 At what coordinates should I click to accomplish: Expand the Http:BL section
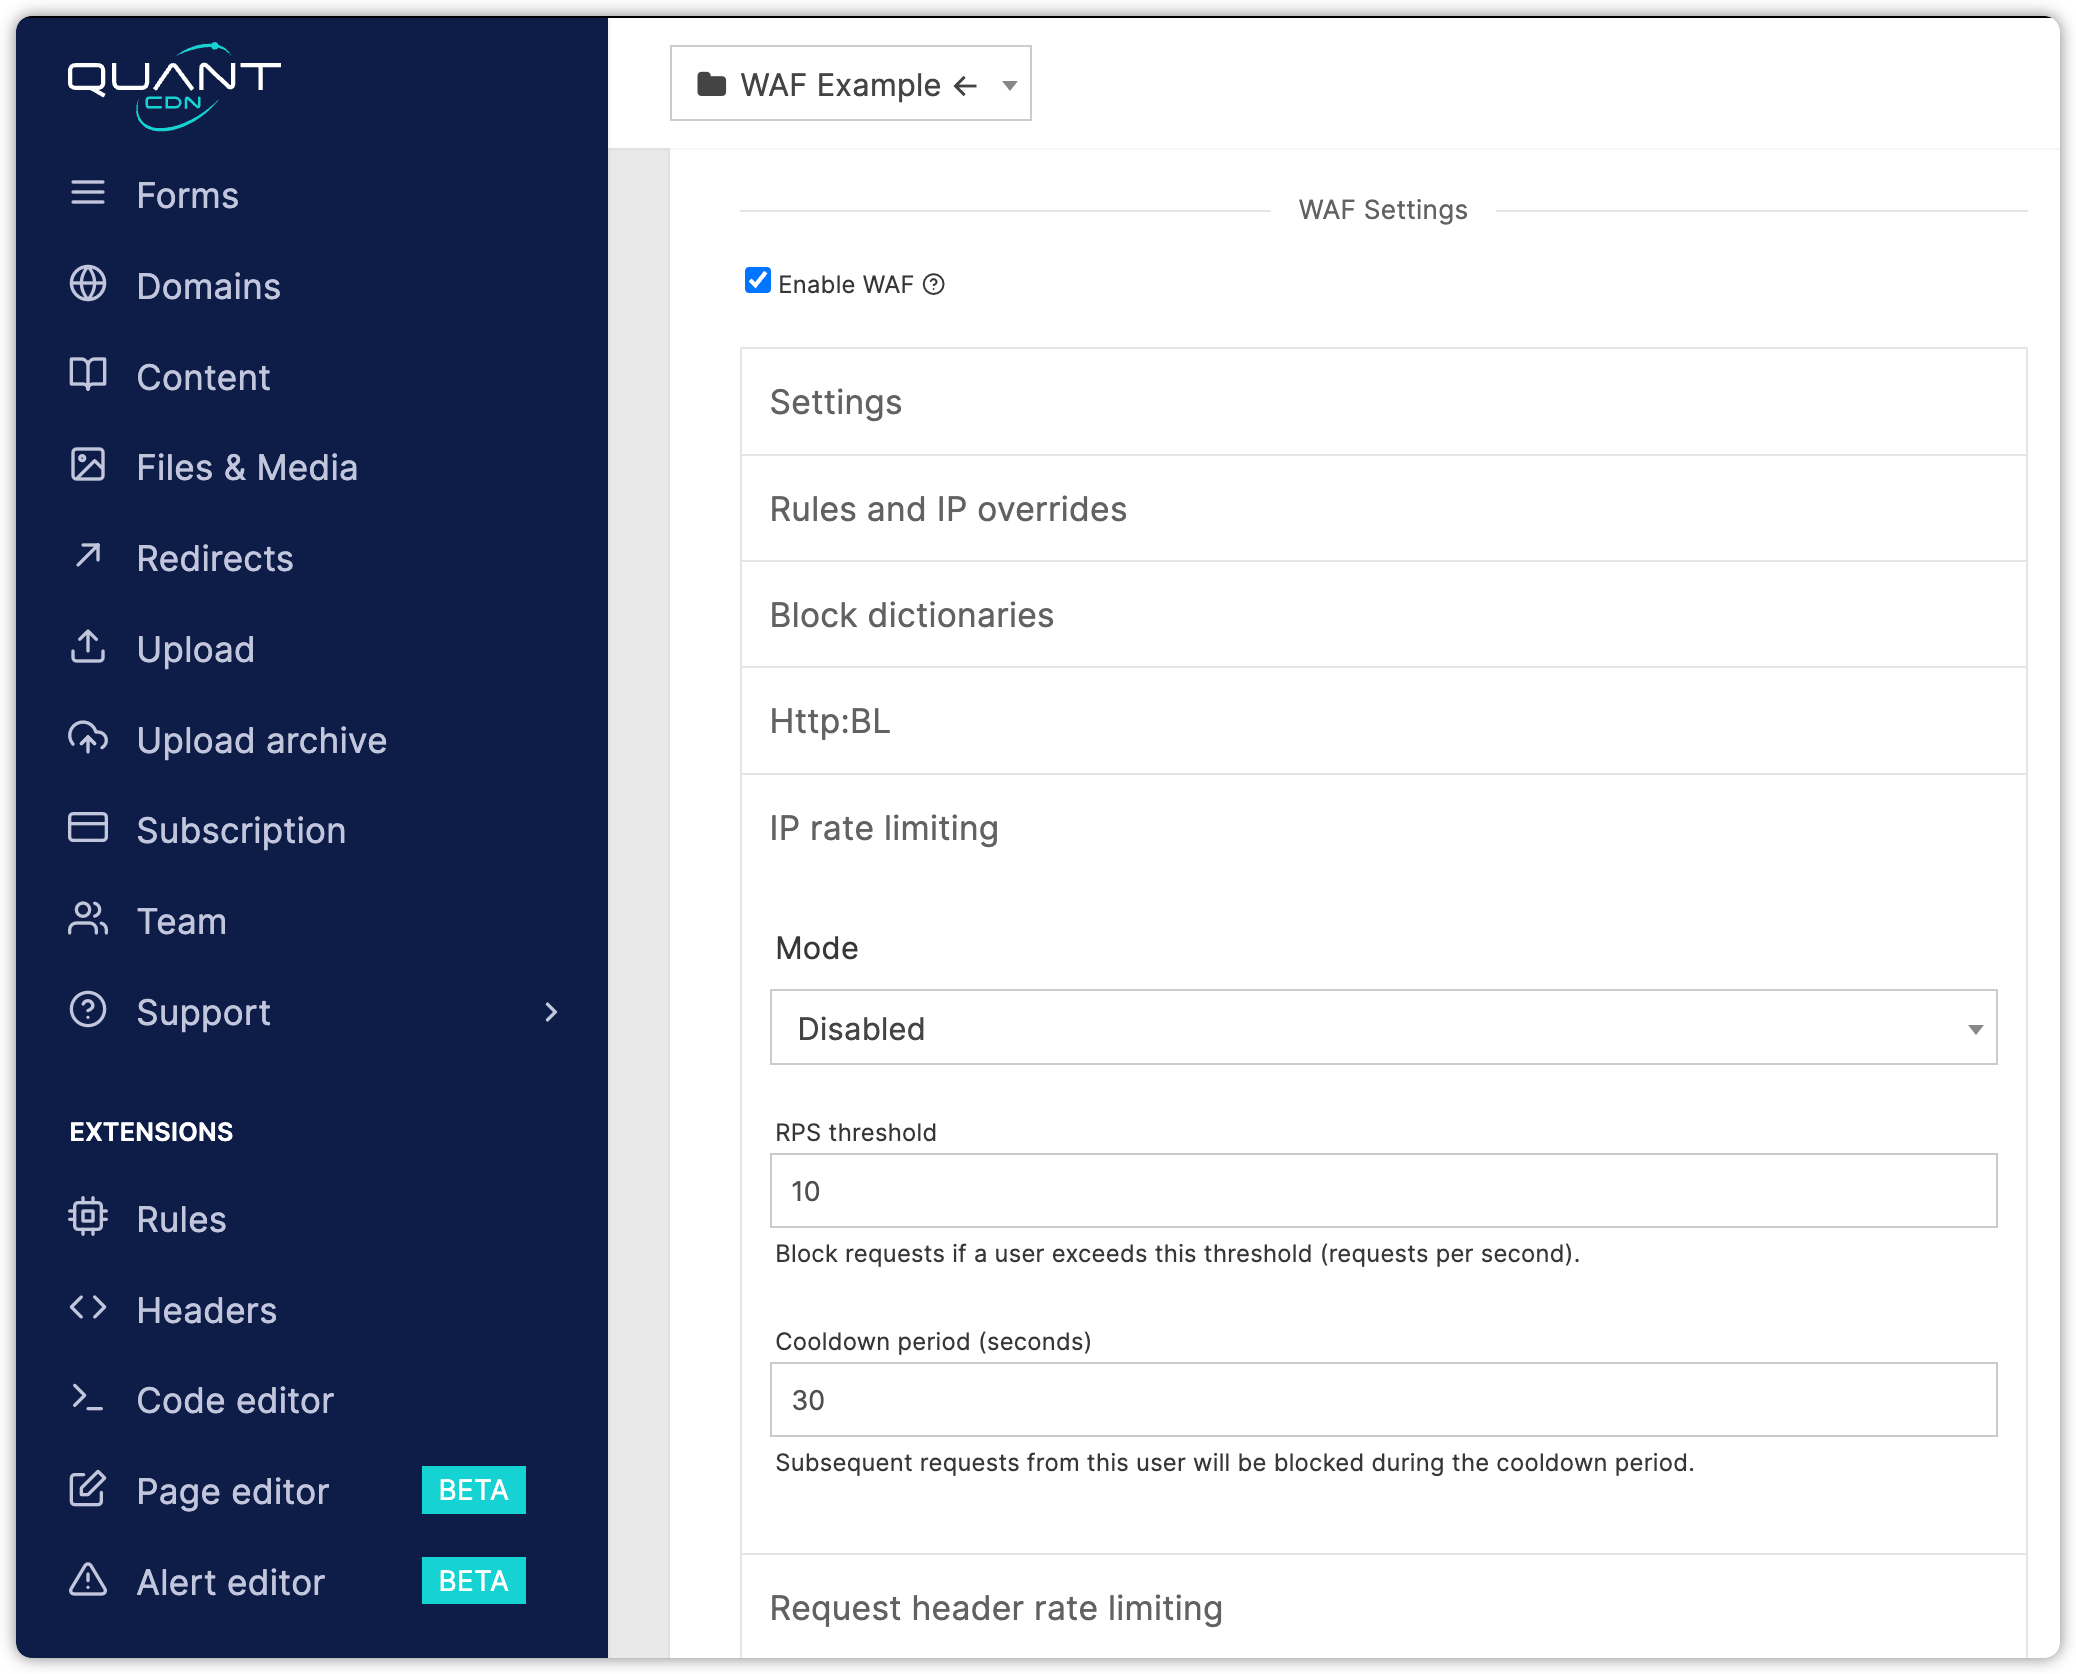coord(1382,721)
